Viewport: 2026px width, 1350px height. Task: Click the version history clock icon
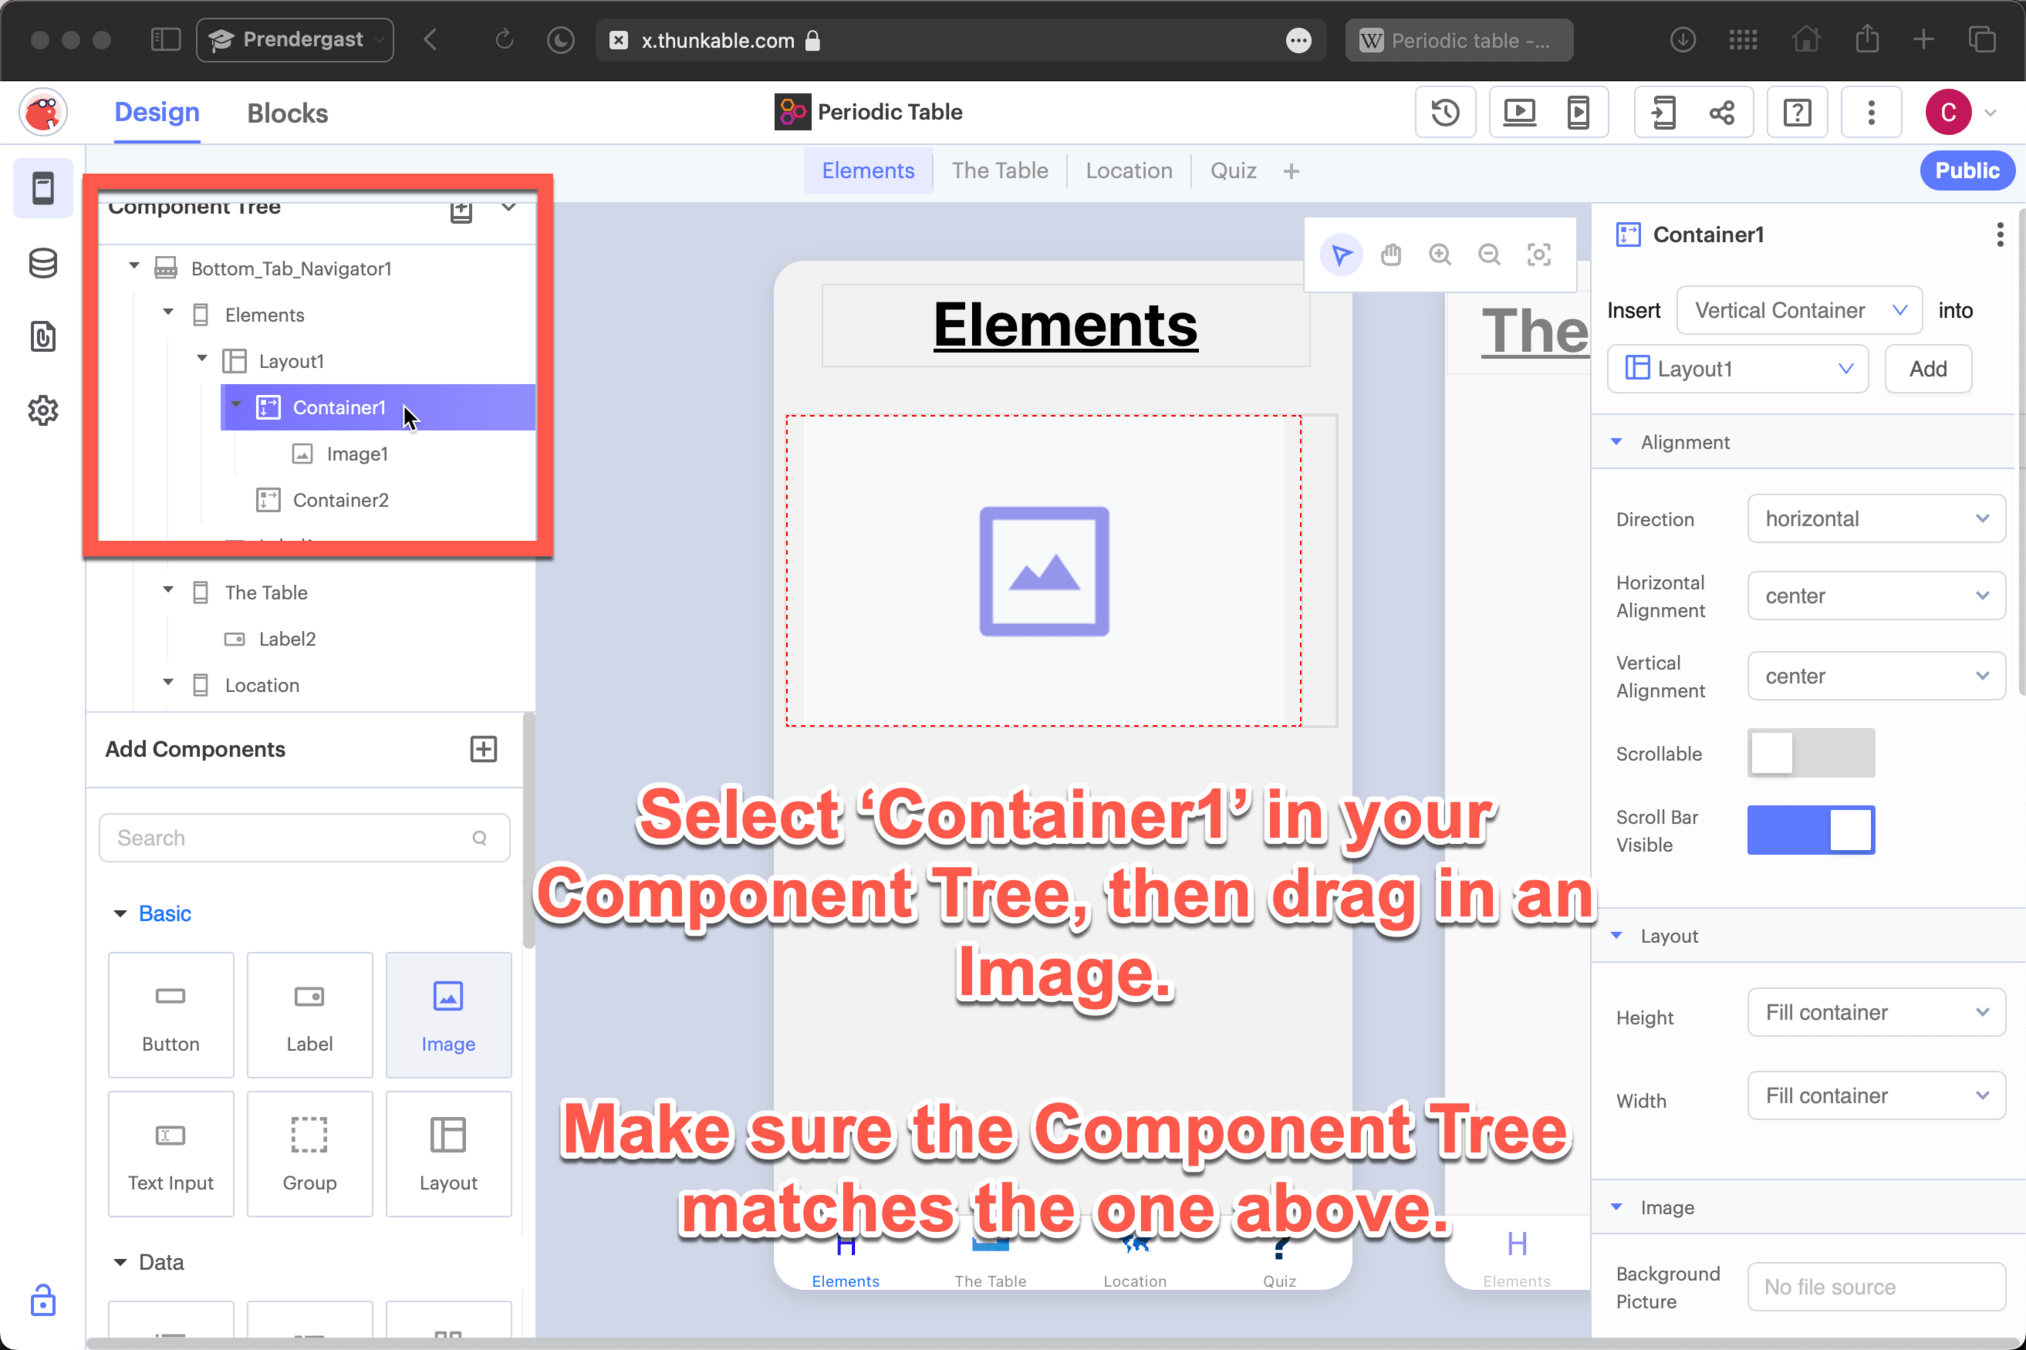[x=1445, y=112]
